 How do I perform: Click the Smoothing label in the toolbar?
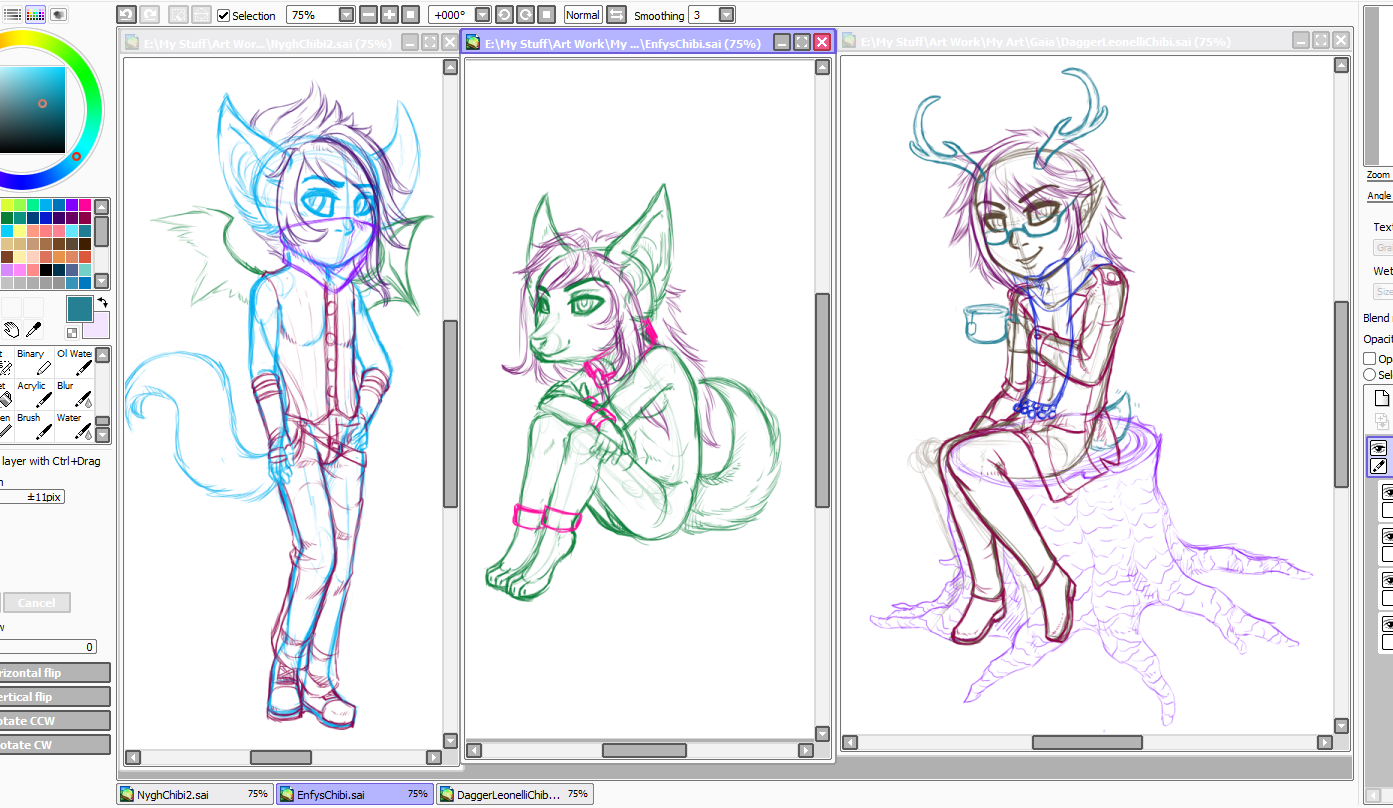pyautogui.click(x=659, y=16)
